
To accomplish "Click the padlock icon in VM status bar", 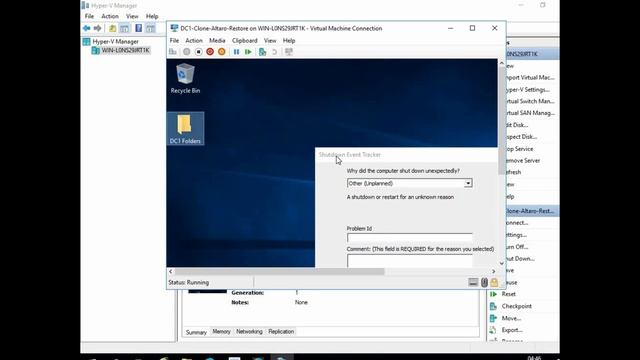I will (x=494, y=282).
